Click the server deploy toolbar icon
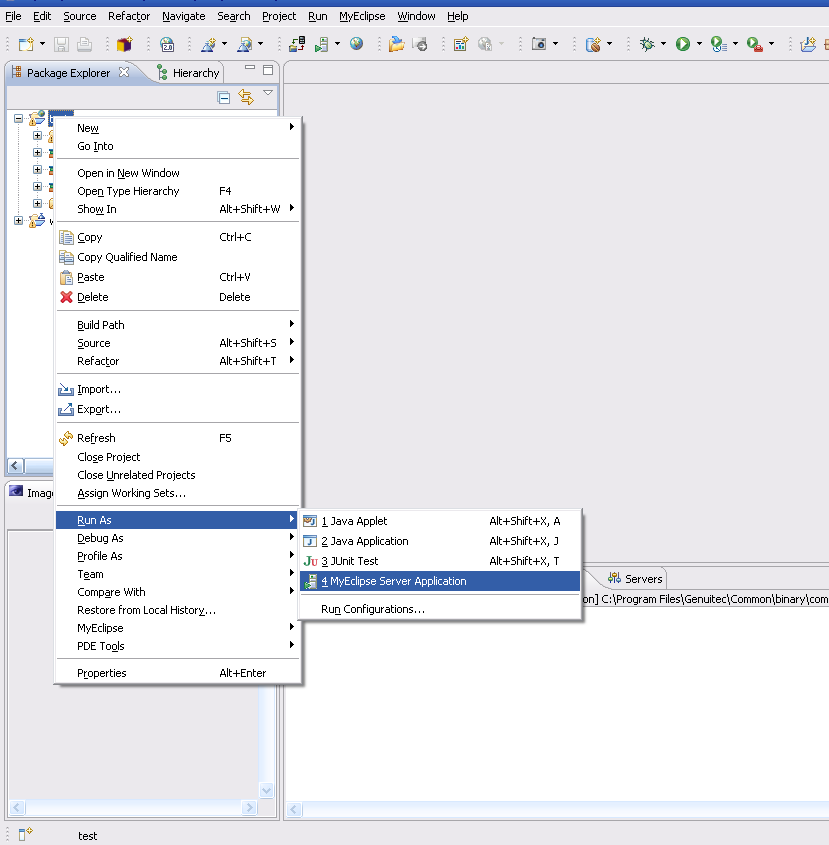Viewport: 829px width, 845px height. tap(297, 44)
